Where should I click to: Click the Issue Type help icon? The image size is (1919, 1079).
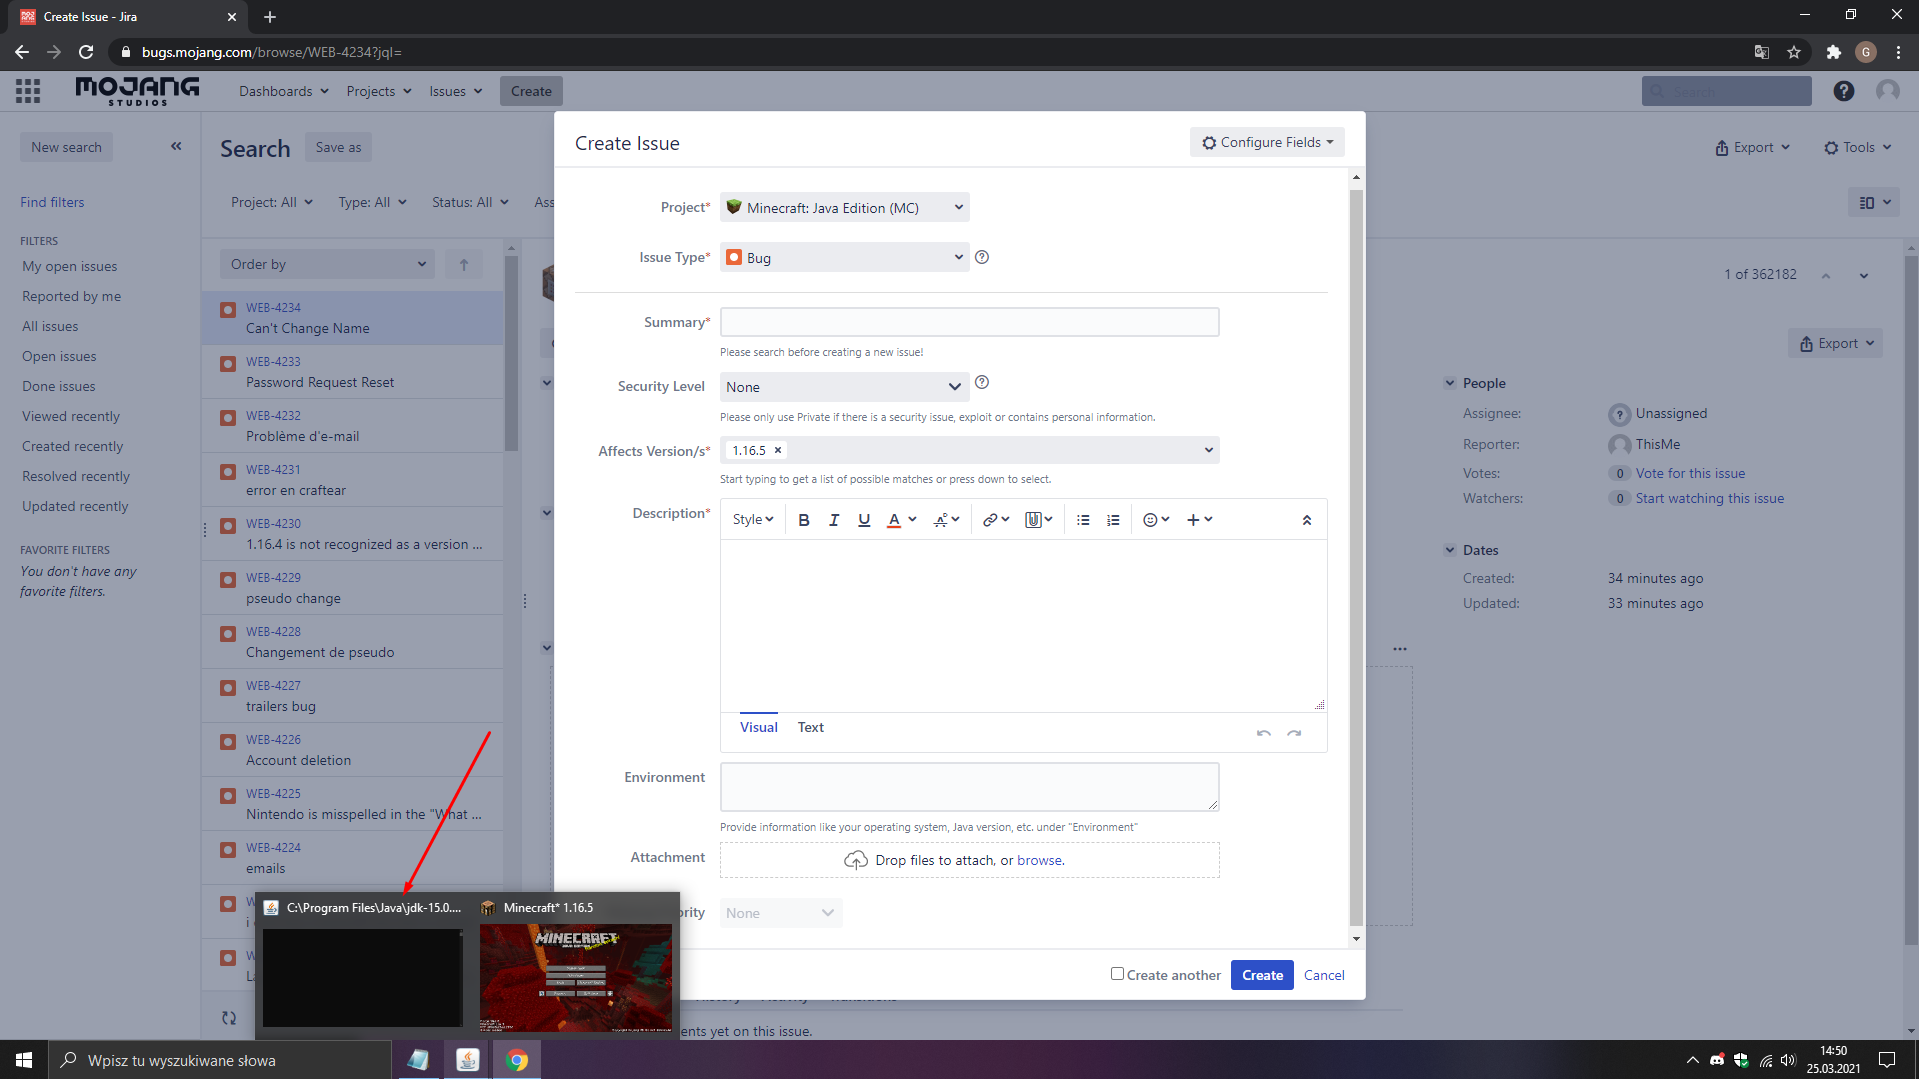coord(982,257)
